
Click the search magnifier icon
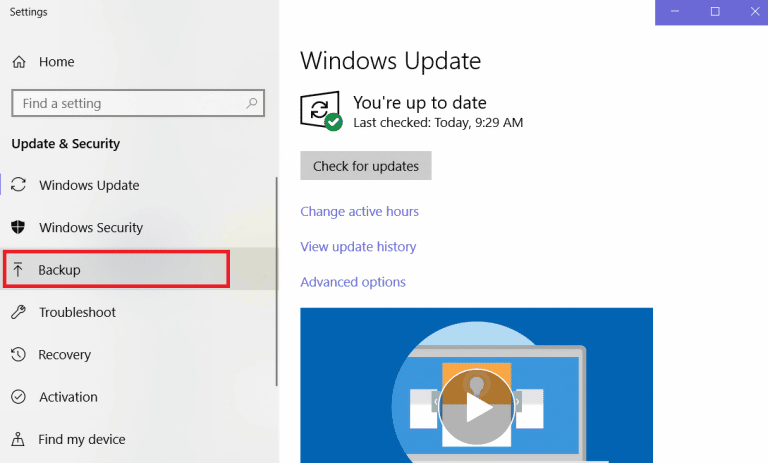tap(252, 103)
